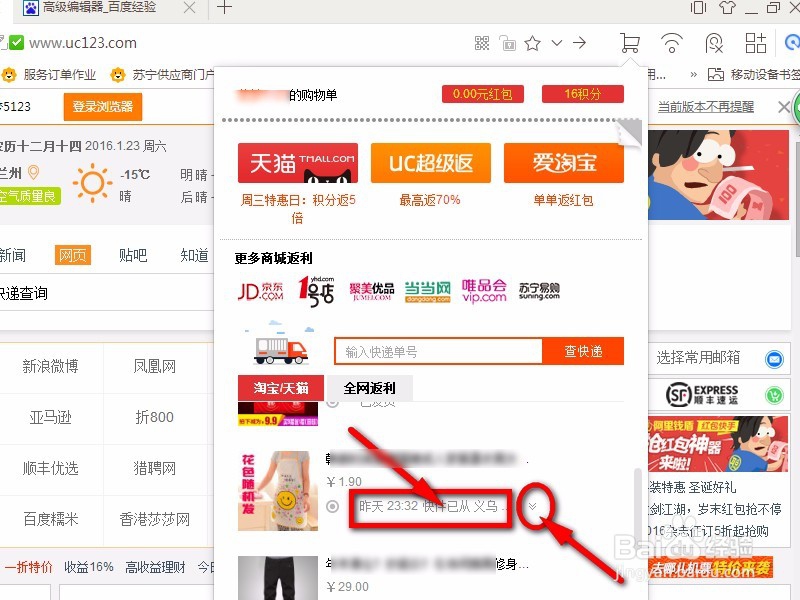This screenshot has width=800, height=600.
Task: Click the logistics status 昨天 23:32 text
Action: pyautogui.click(x=433, y=506)
